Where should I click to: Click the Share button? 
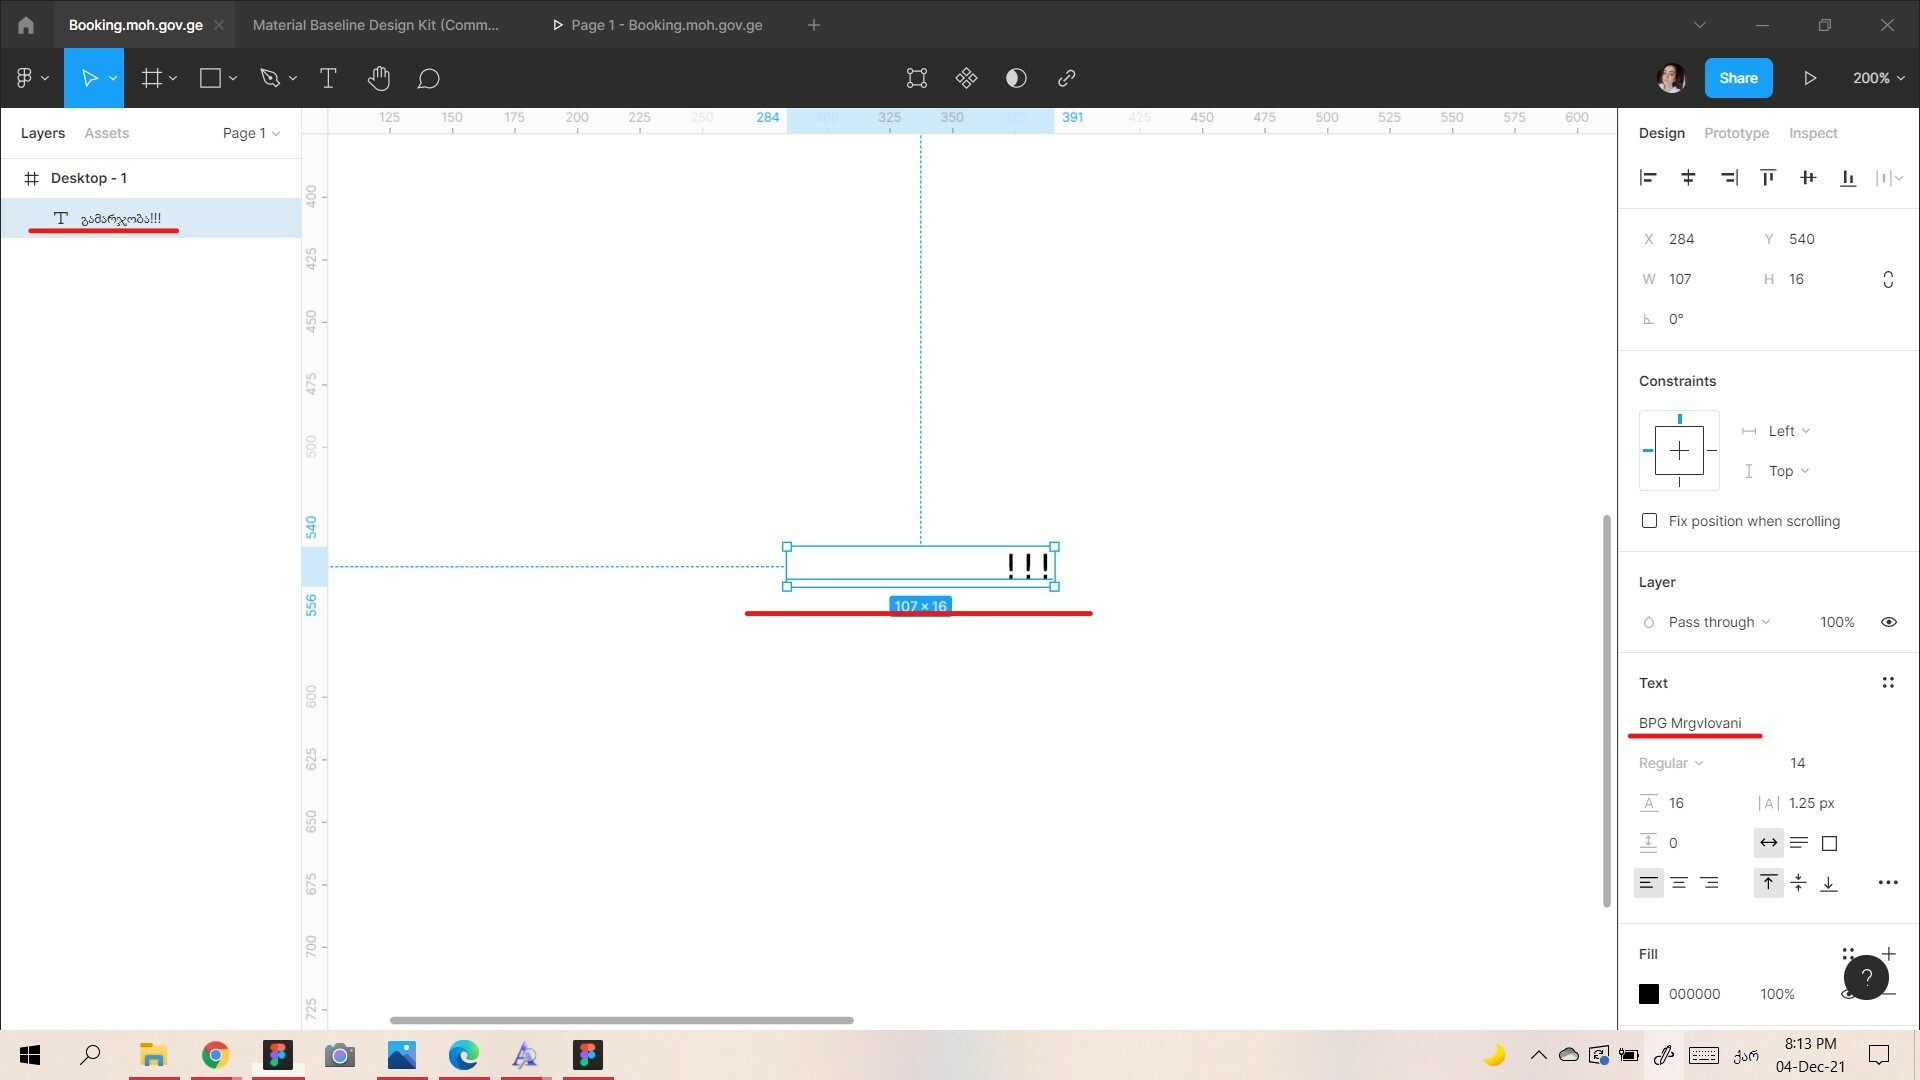[1739, 78]
